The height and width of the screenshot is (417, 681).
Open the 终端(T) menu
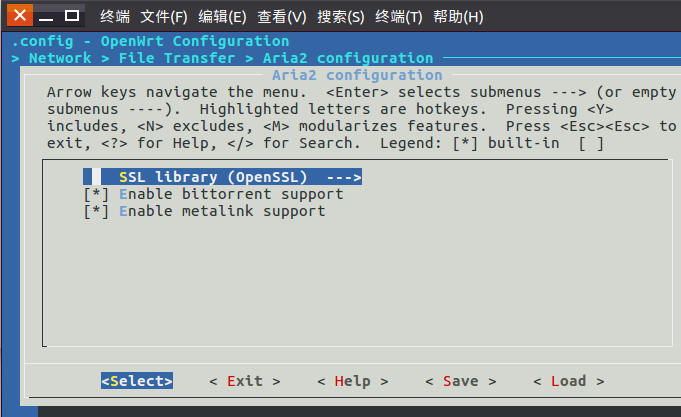(398, 17)
